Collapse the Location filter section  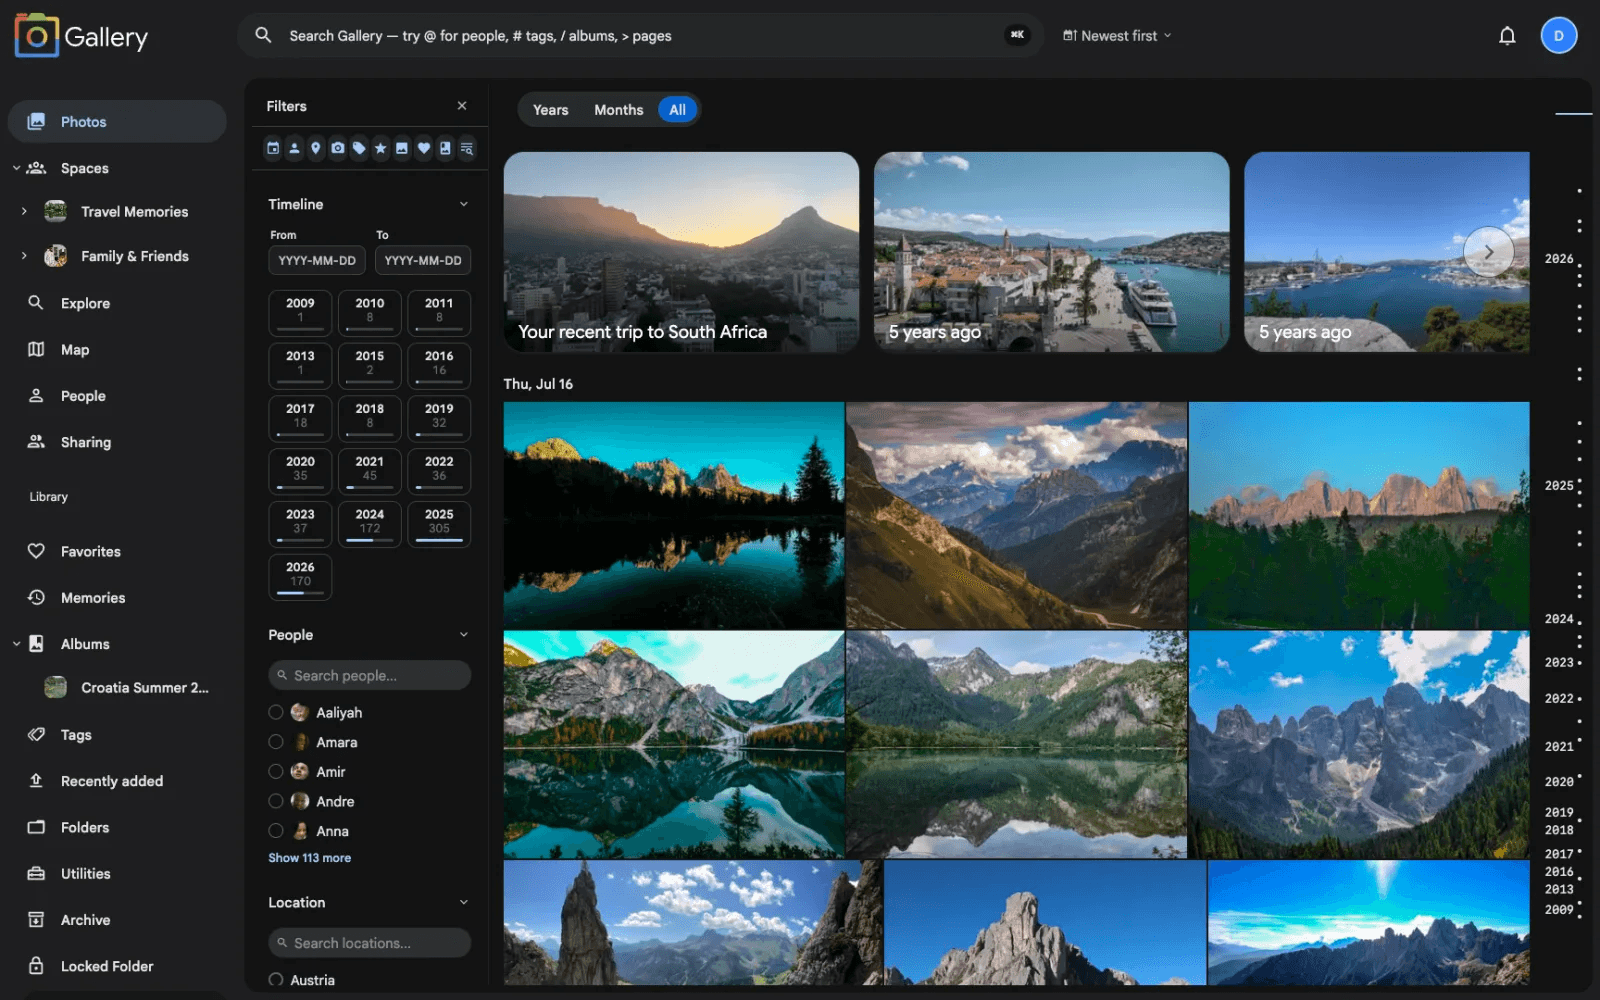pos(464,902)
